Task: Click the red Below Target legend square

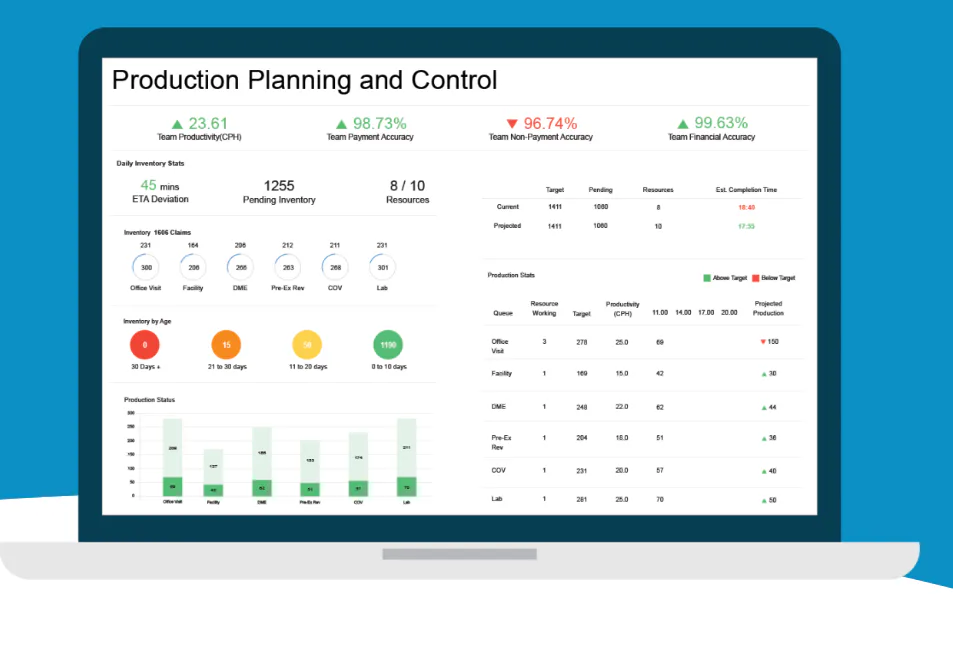Action: coord(755,278)
